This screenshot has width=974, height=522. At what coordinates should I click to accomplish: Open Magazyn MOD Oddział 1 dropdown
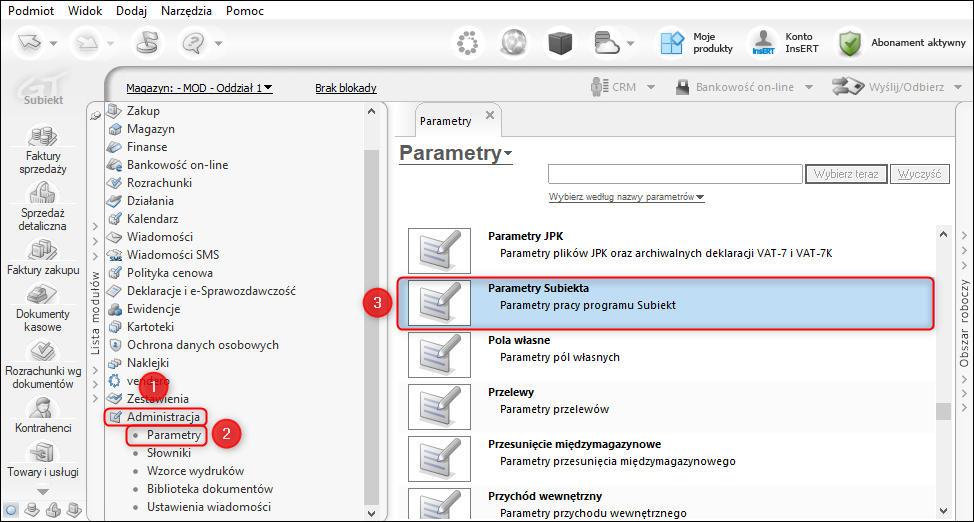(x=199, y=88)
